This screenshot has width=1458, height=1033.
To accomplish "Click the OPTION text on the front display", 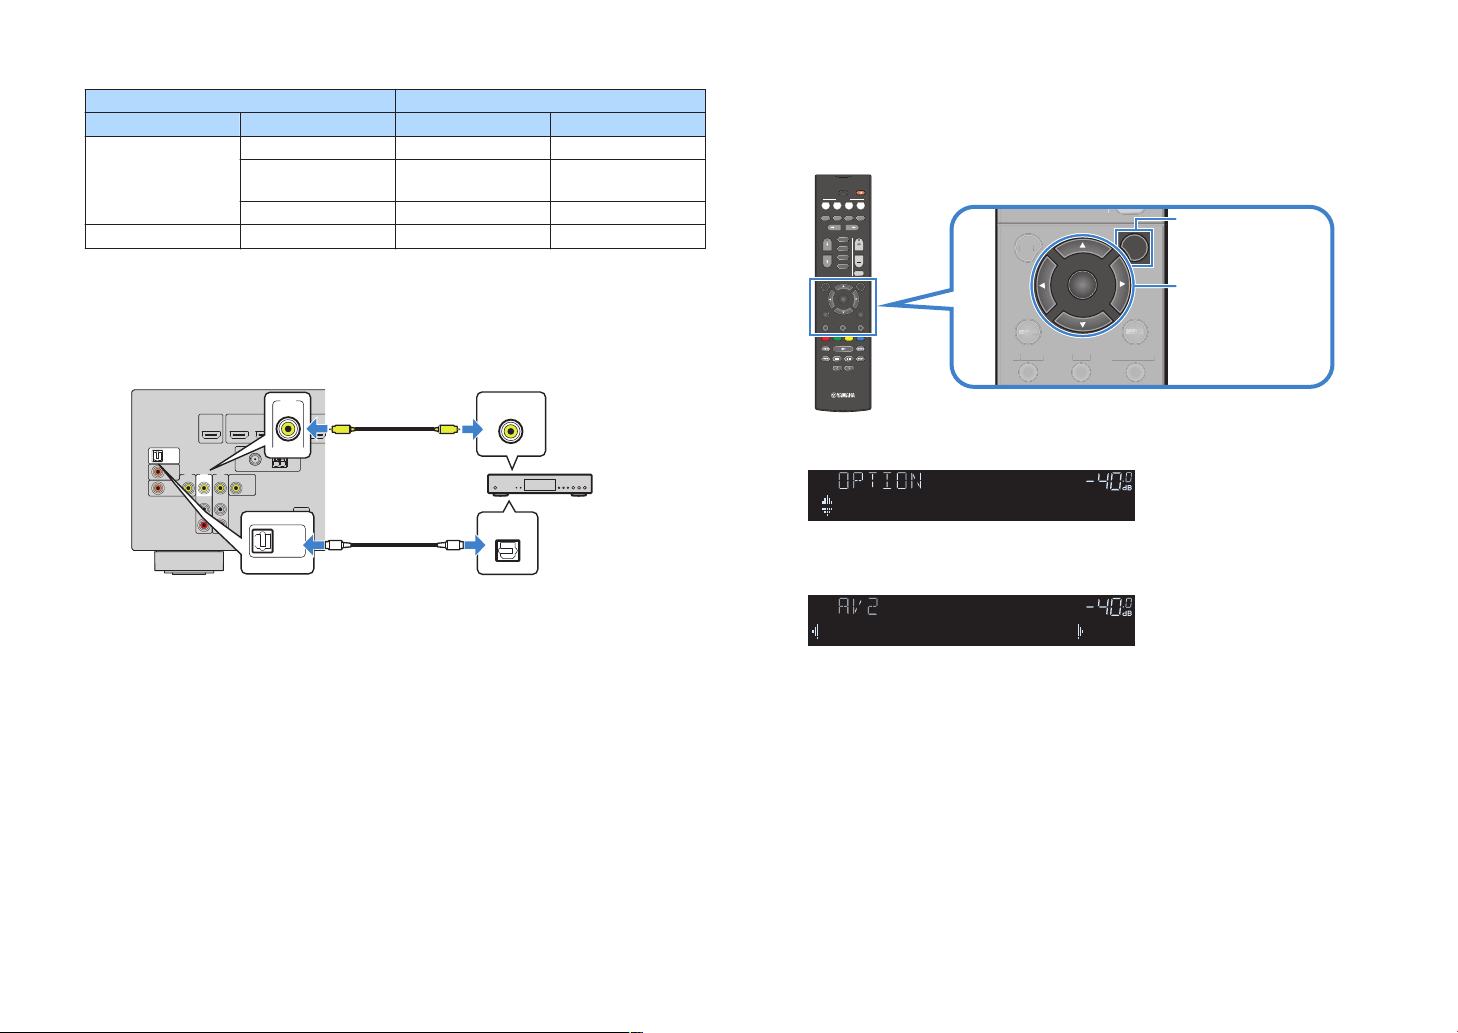I will coord(880,481).
